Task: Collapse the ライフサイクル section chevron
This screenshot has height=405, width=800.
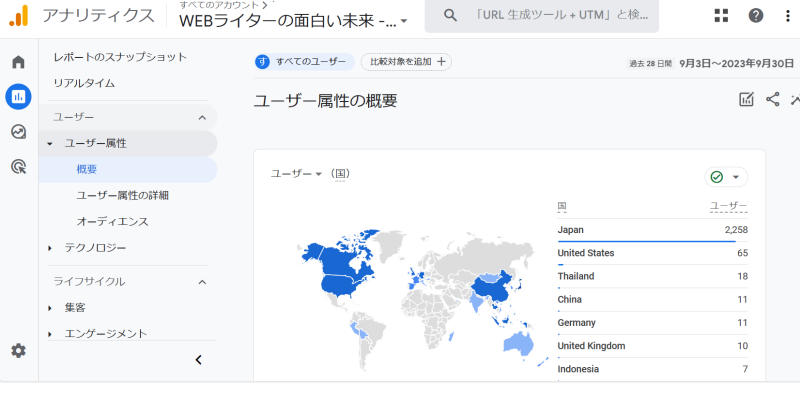Action: [x=202, y=282]
